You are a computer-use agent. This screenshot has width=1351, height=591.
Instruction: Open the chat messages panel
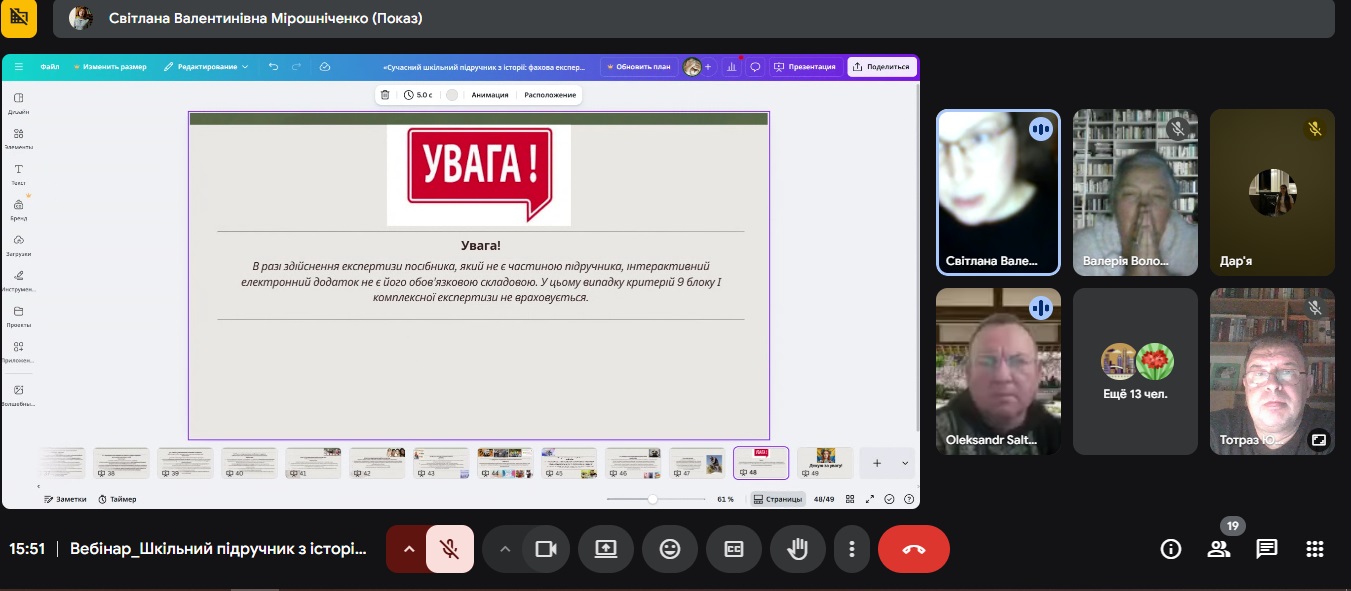click(x=1267, y=549)
